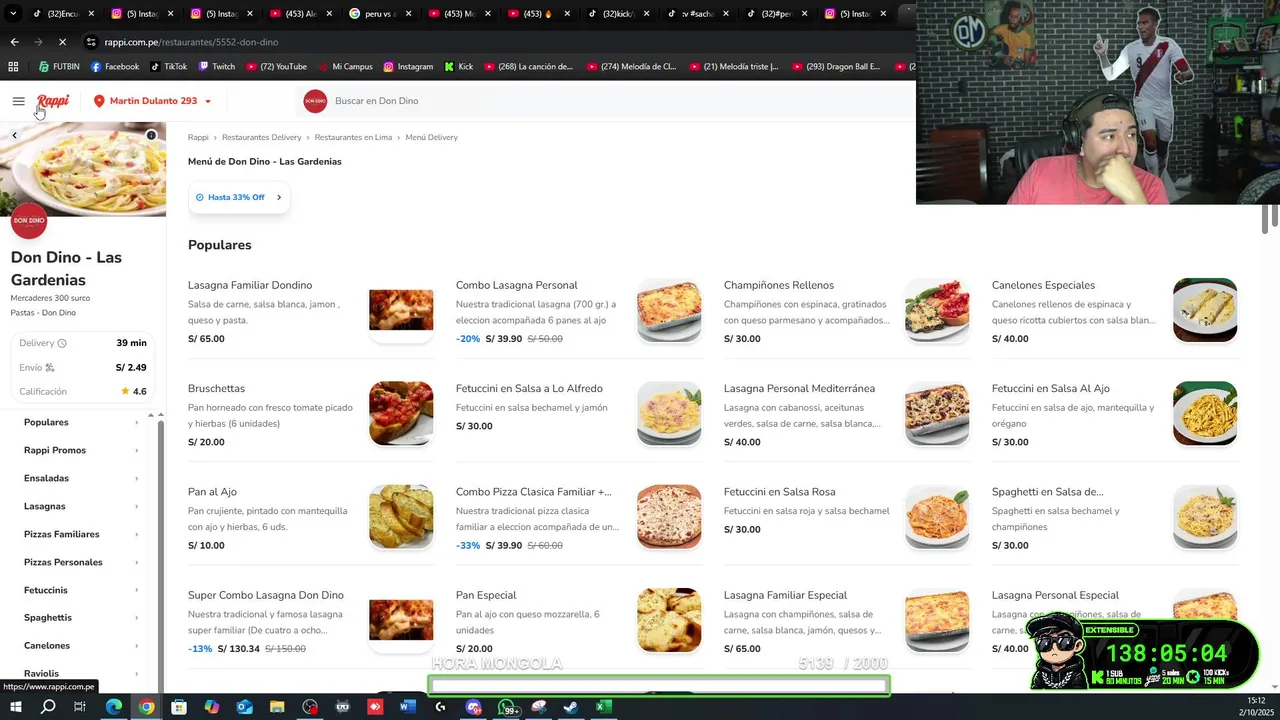1280x720 pixels.
Task: Expand the Fetuccinis category
Action: click(x=81, y=590)
